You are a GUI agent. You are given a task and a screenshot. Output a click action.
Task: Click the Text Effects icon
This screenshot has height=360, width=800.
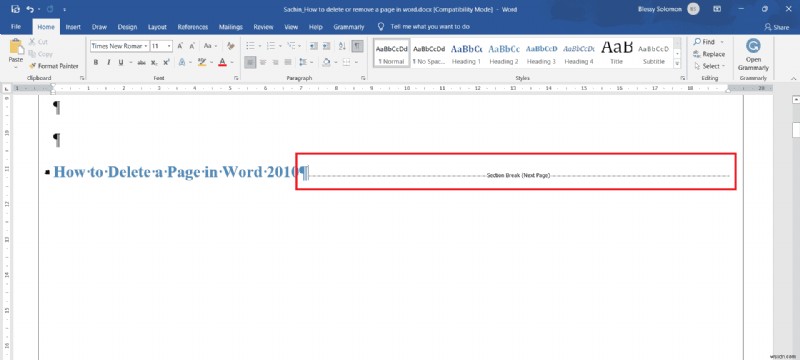[182, 62]
